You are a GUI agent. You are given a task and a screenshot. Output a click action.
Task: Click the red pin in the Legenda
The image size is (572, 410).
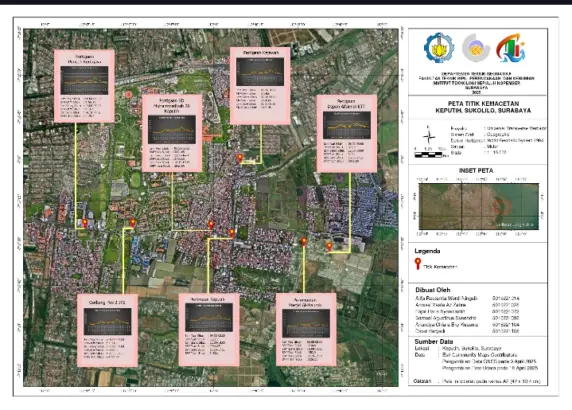tap(418, 263)
